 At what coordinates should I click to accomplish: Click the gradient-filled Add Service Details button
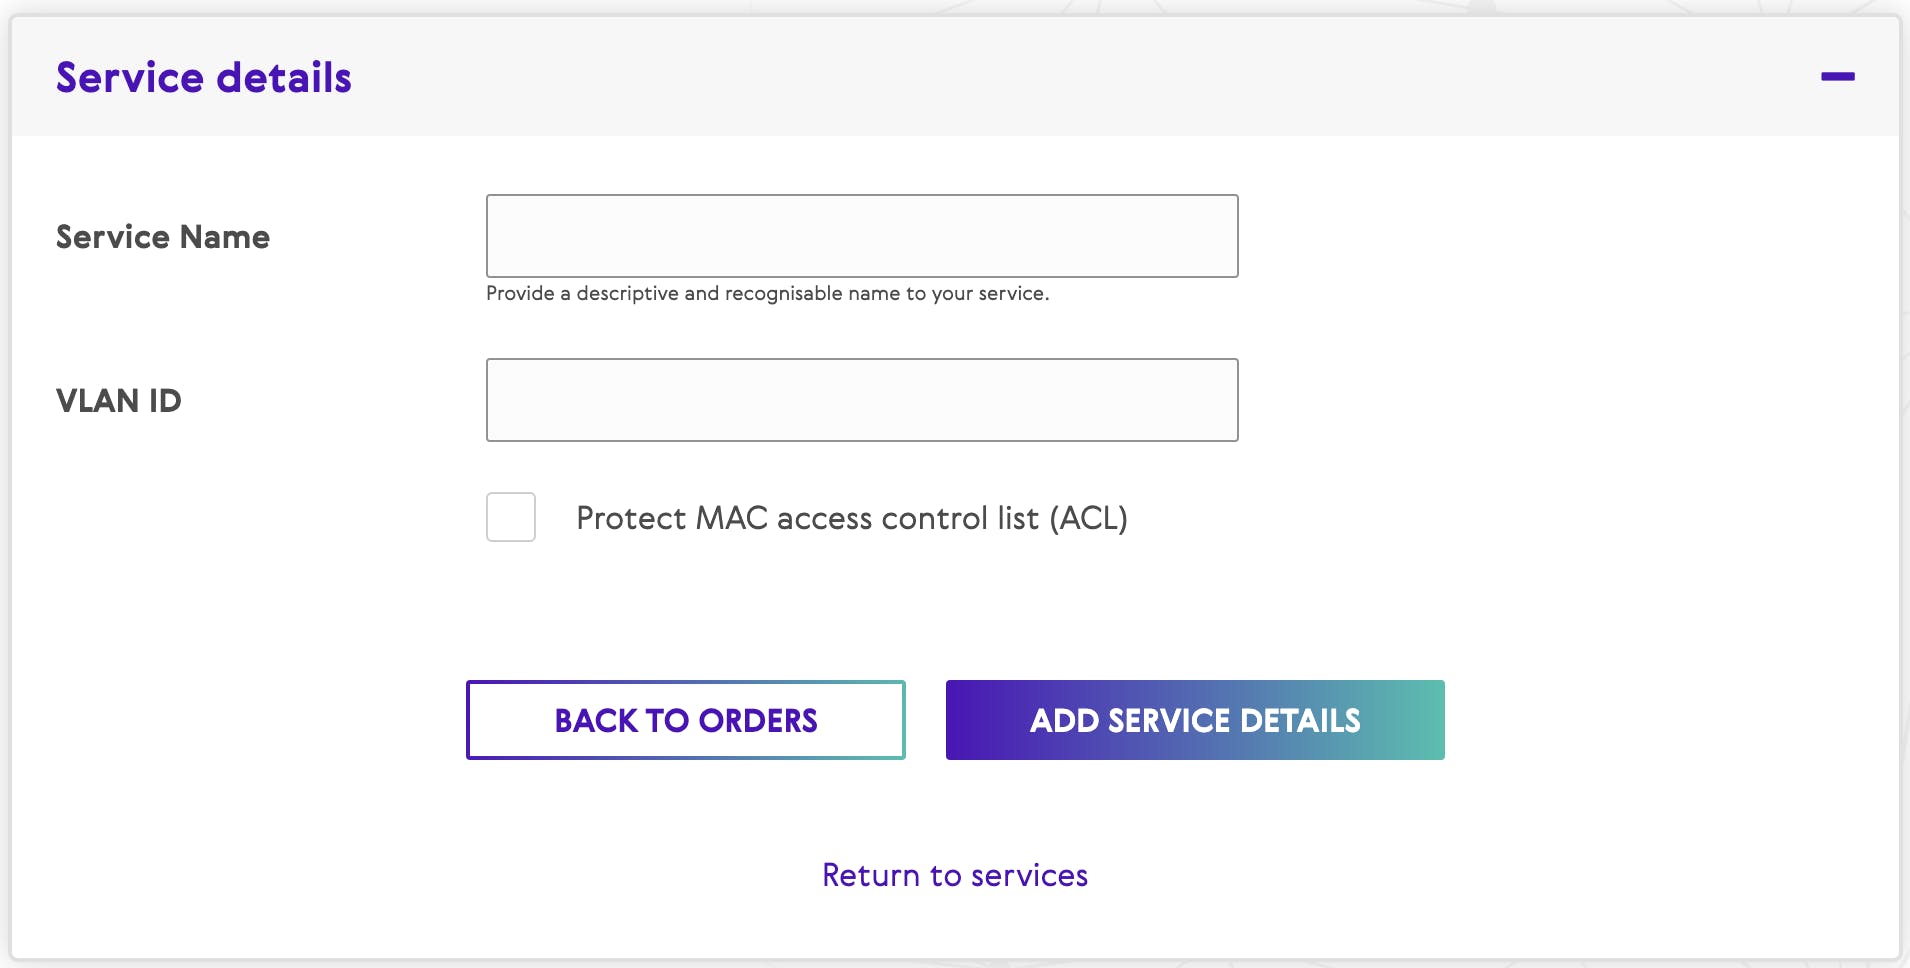click(1195, 720)
